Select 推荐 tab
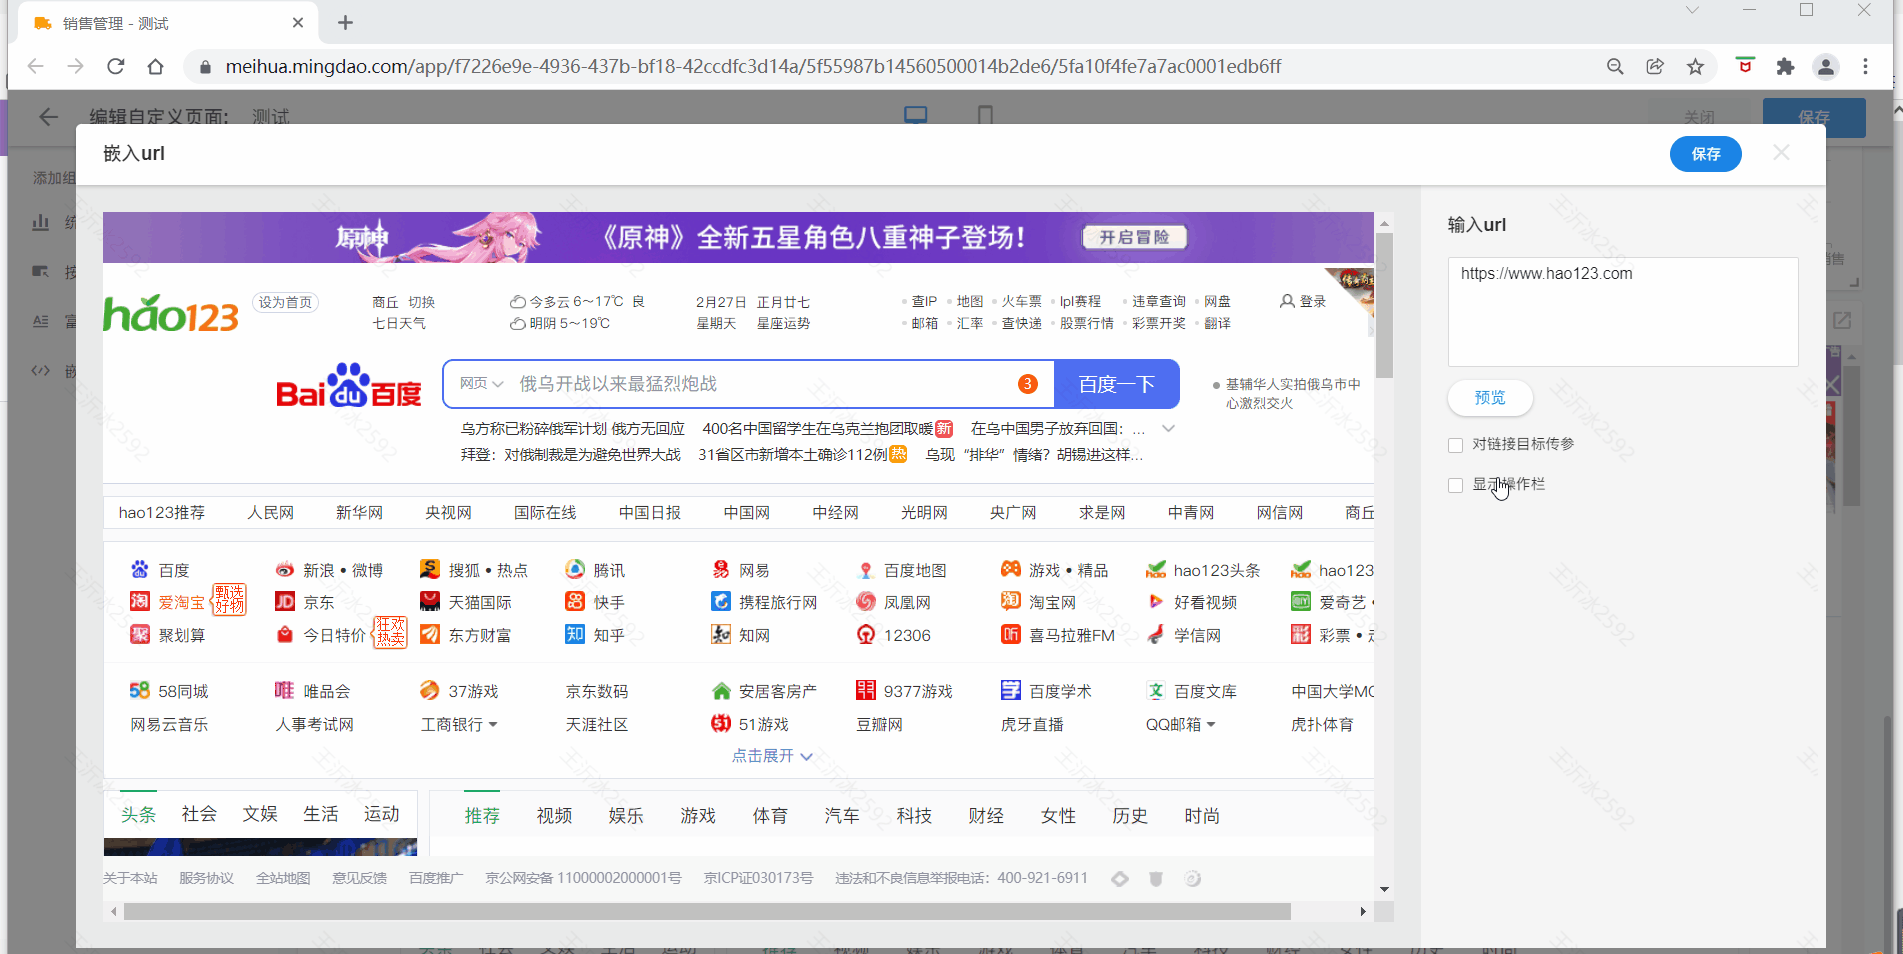This screenshot has width=1903, height=954. [x=482, y=816]
